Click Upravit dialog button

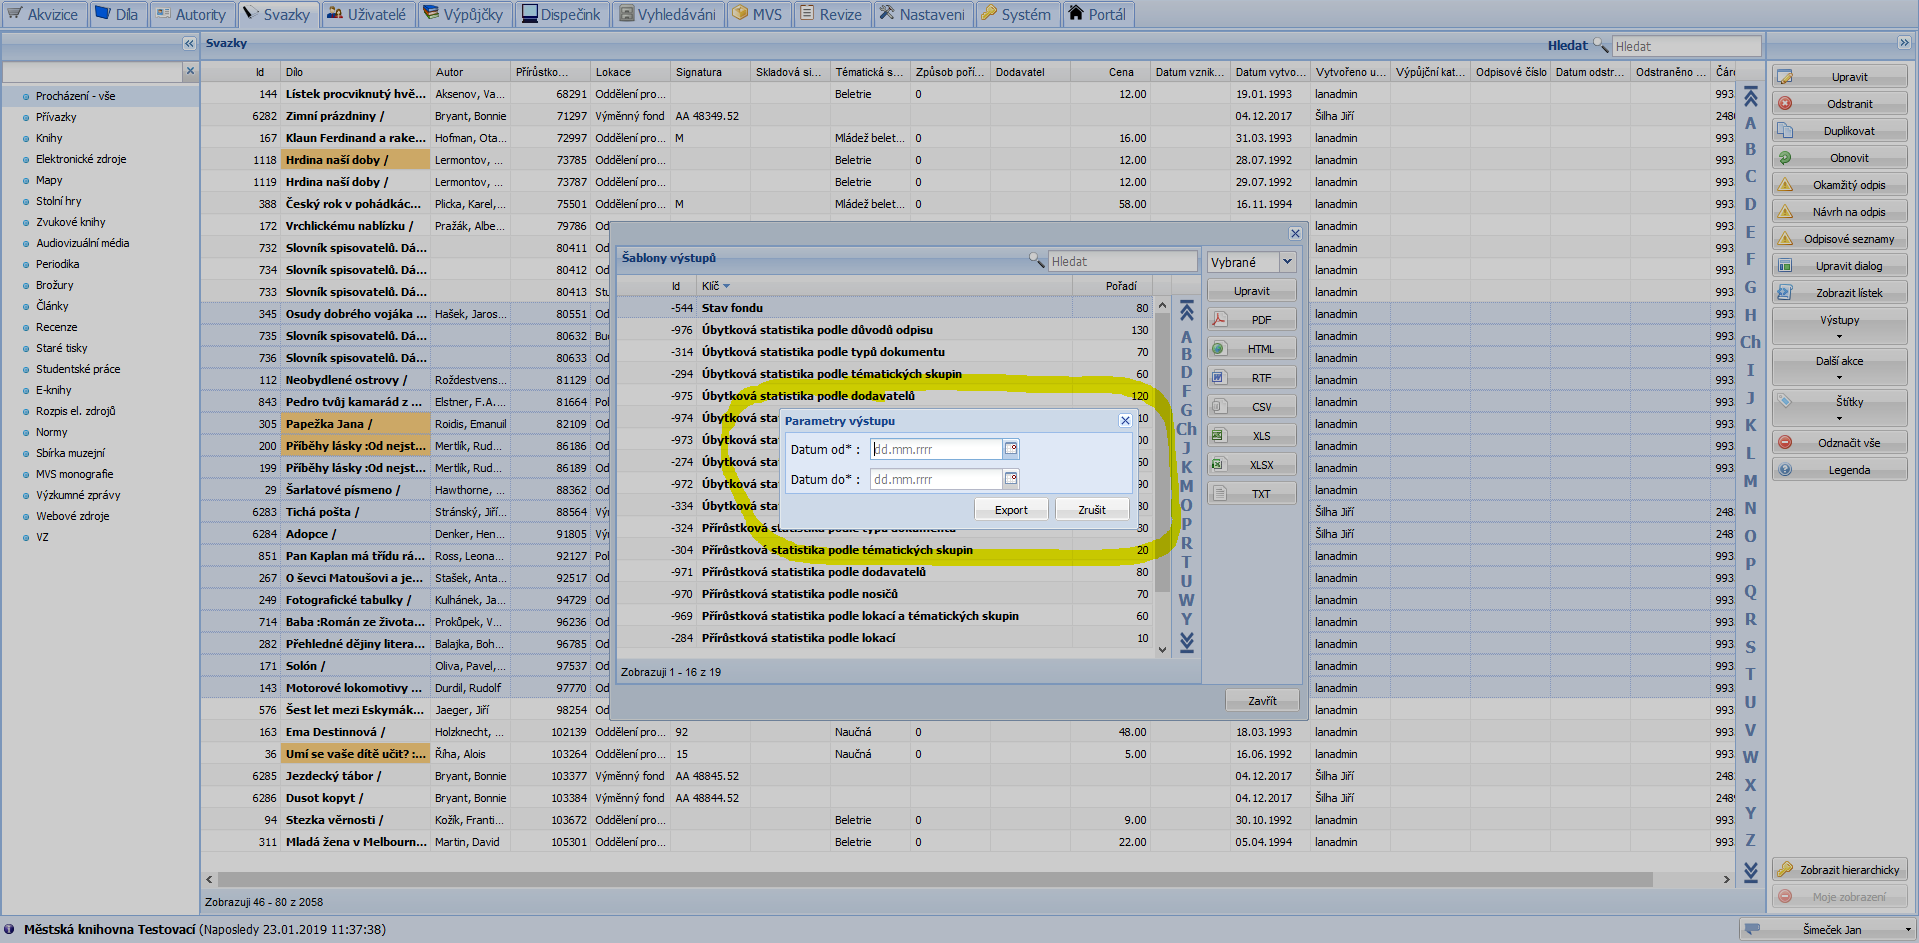click(1839, 266)
